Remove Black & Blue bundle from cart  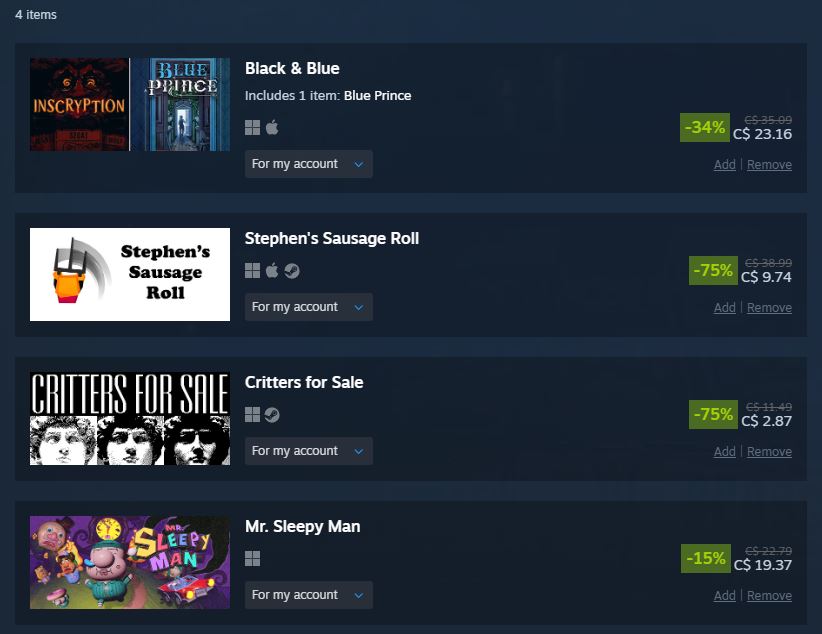point(769,165)
